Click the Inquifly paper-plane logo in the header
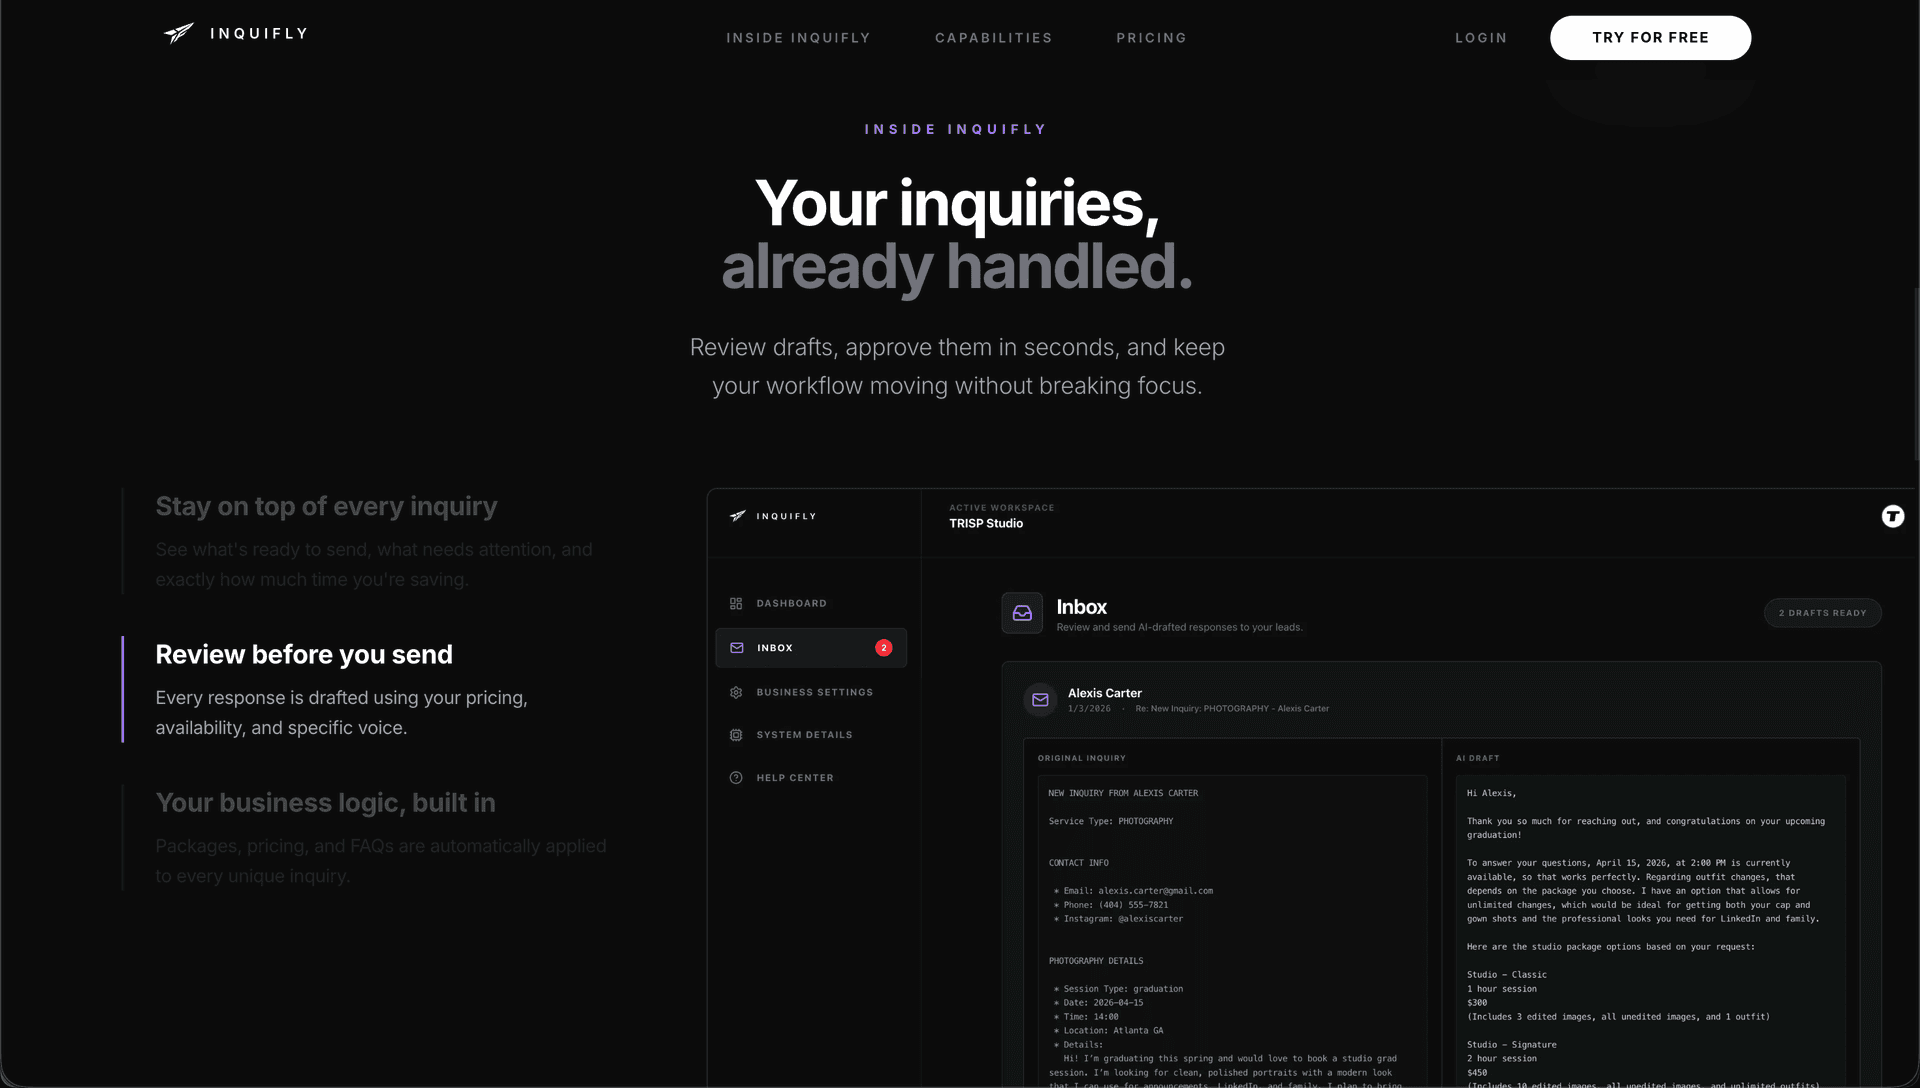 tap(178, 33)
